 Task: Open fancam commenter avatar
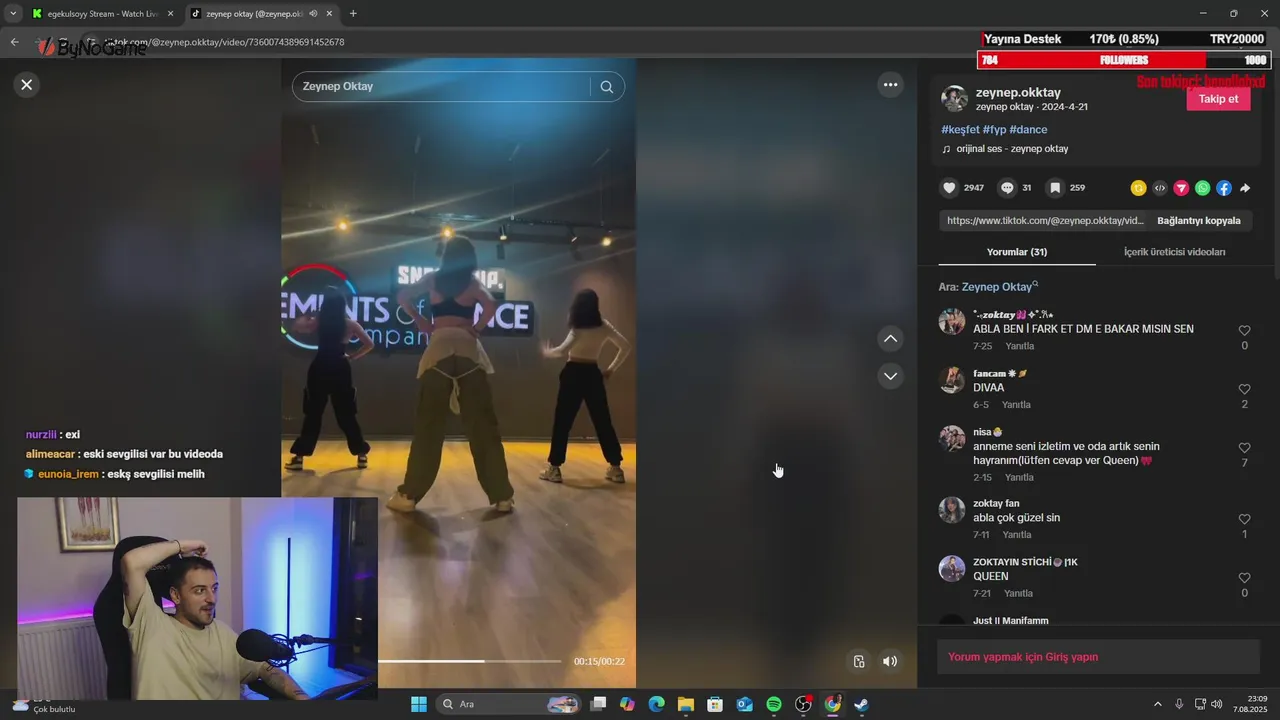click(x=952, y=380)
